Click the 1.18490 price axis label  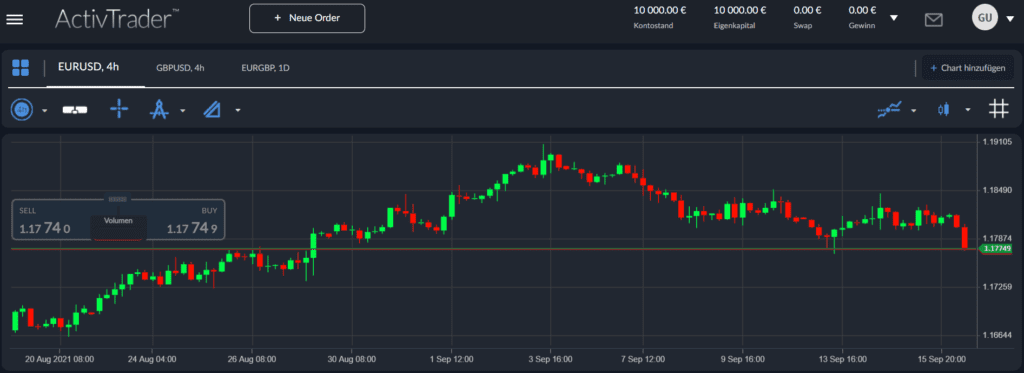pos(997,190)
